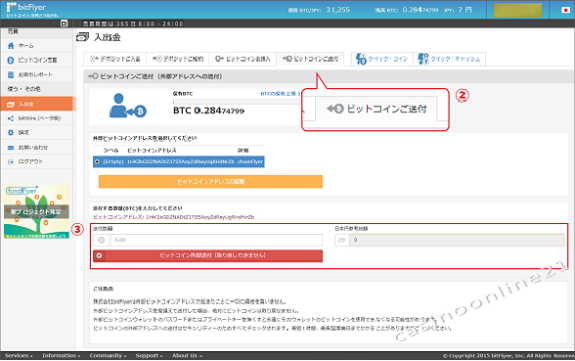Click orange Bitcoin address edit button
Image resolution: width=575 pixels, height=361 pixels.
click(210, 182)
